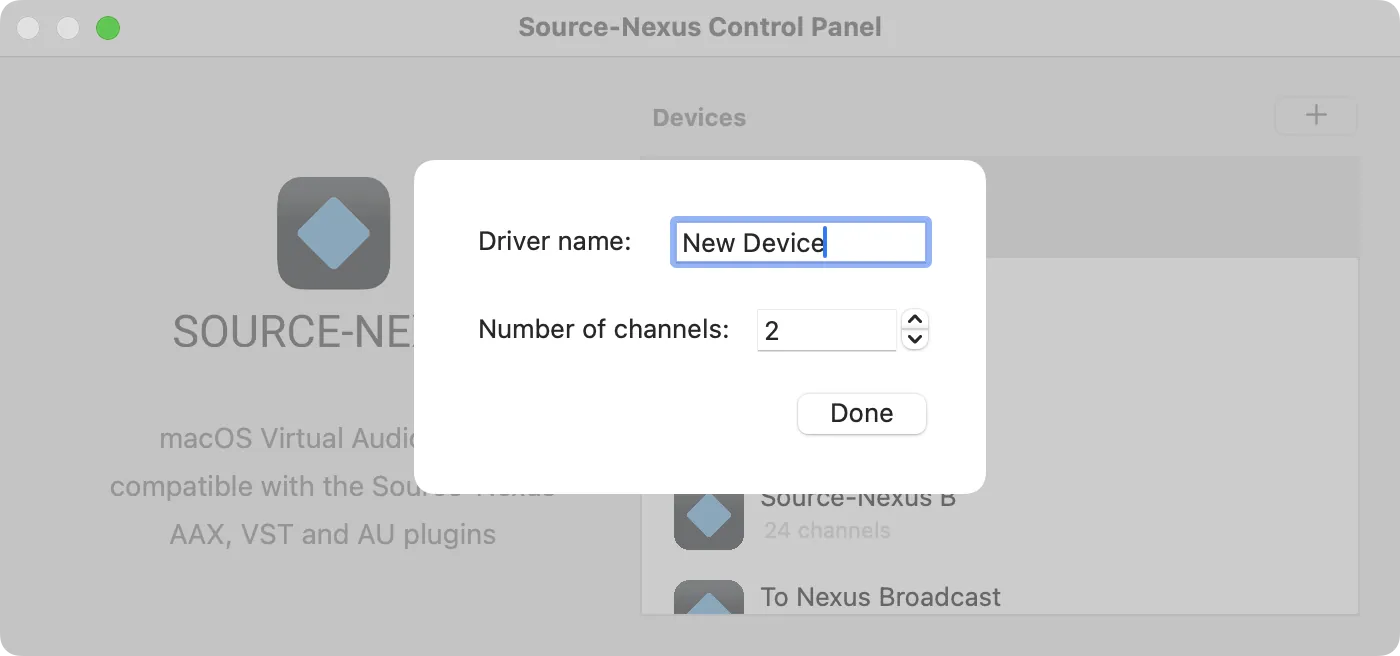Add a device with the plus button

1316,115
